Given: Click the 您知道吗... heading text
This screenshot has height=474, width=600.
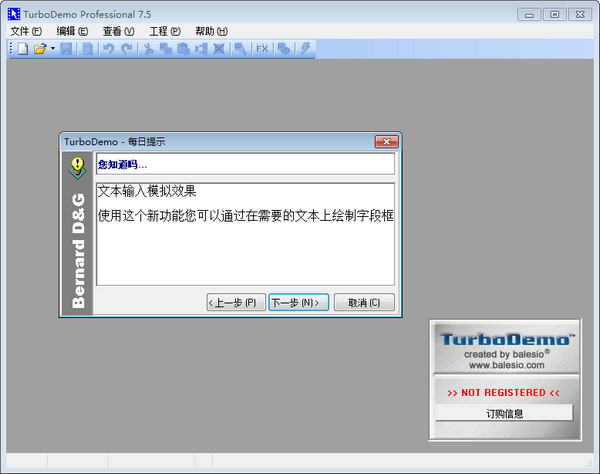Looking at the screenshot, I should point(122,165).
